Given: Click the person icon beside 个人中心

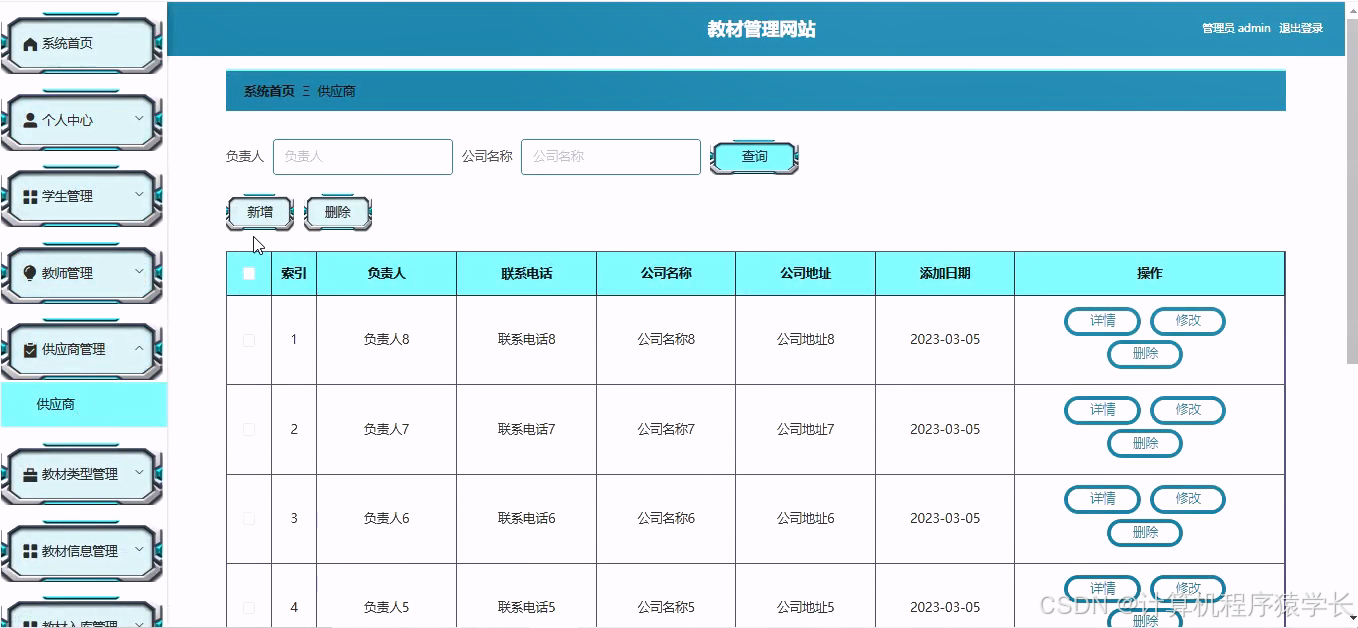Looking at the screenshot, I should tap(30, 120).
